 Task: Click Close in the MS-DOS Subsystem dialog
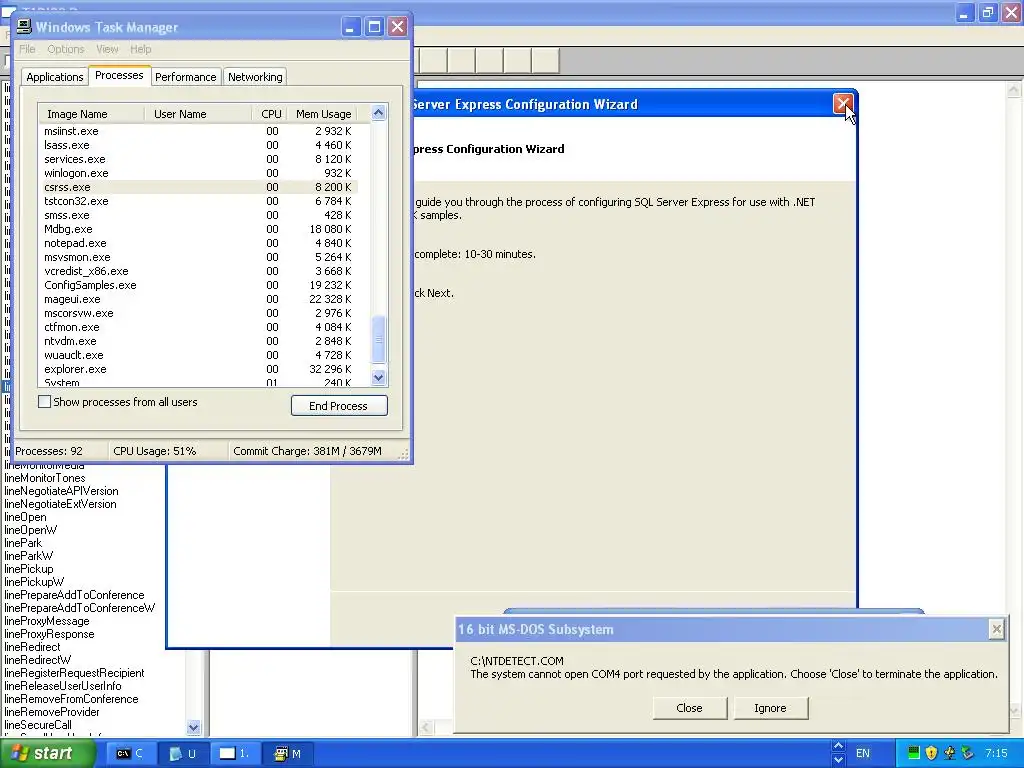[690, 708]
